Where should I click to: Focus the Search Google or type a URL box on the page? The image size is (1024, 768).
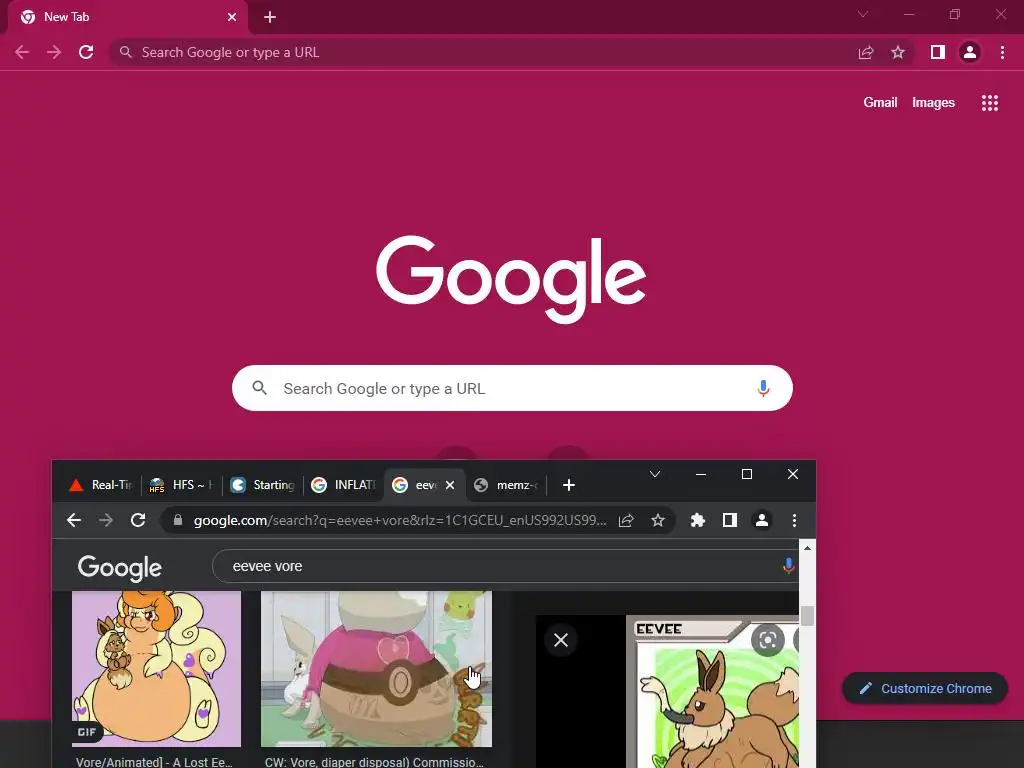click(x=512, y=388)
